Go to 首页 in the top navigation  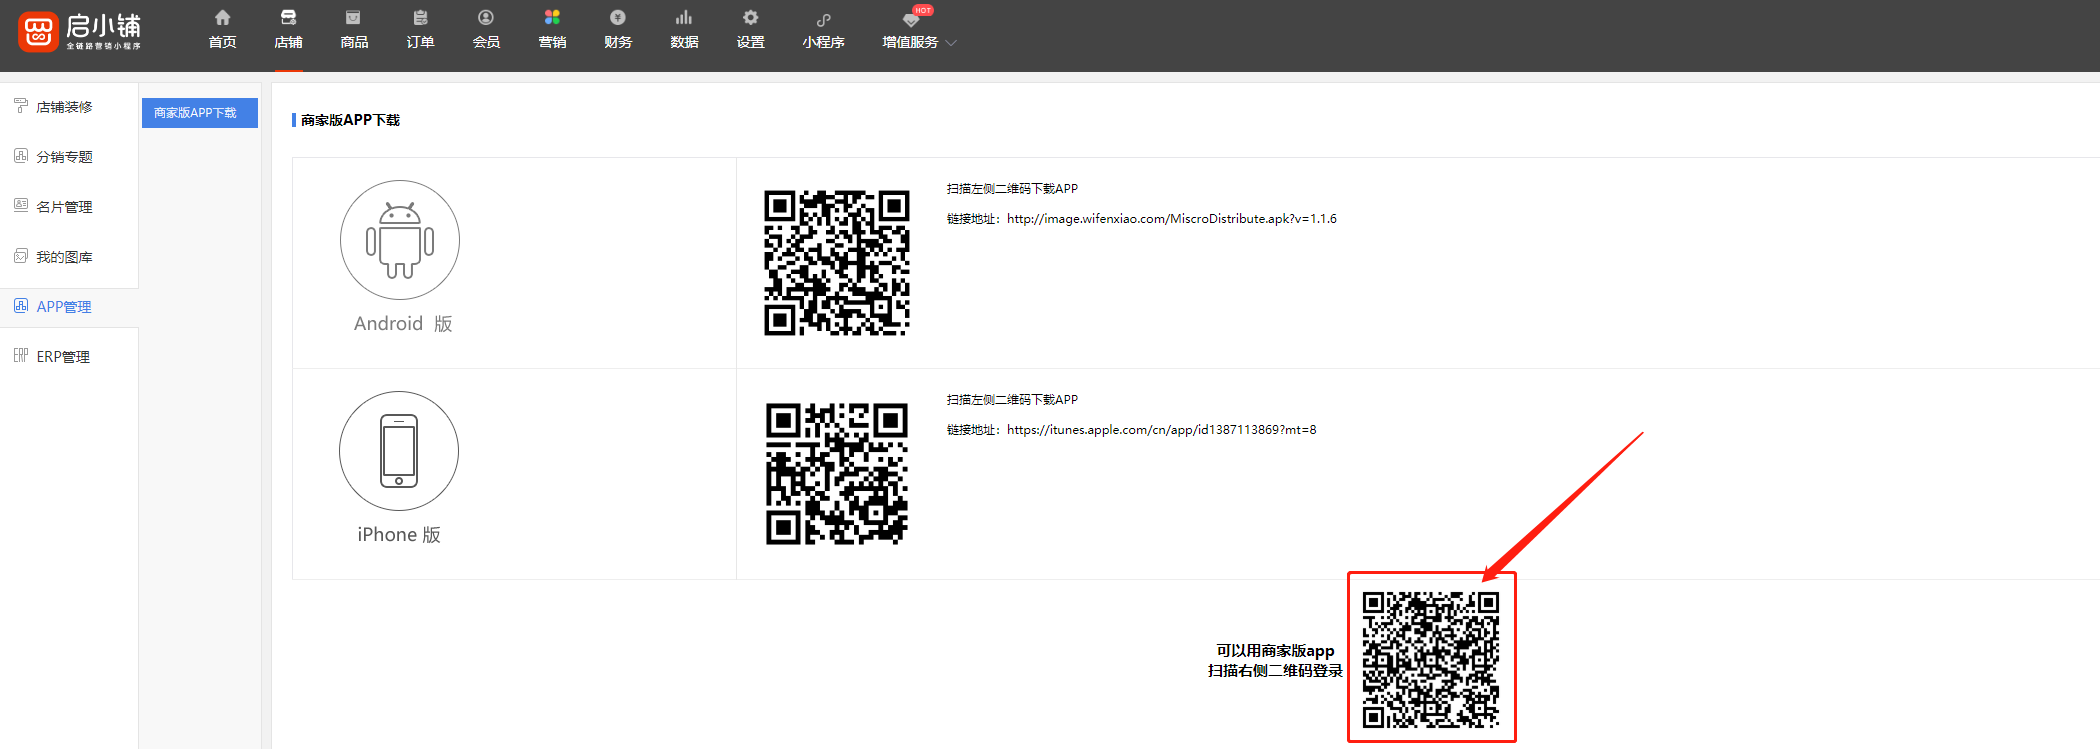point(223,42)
